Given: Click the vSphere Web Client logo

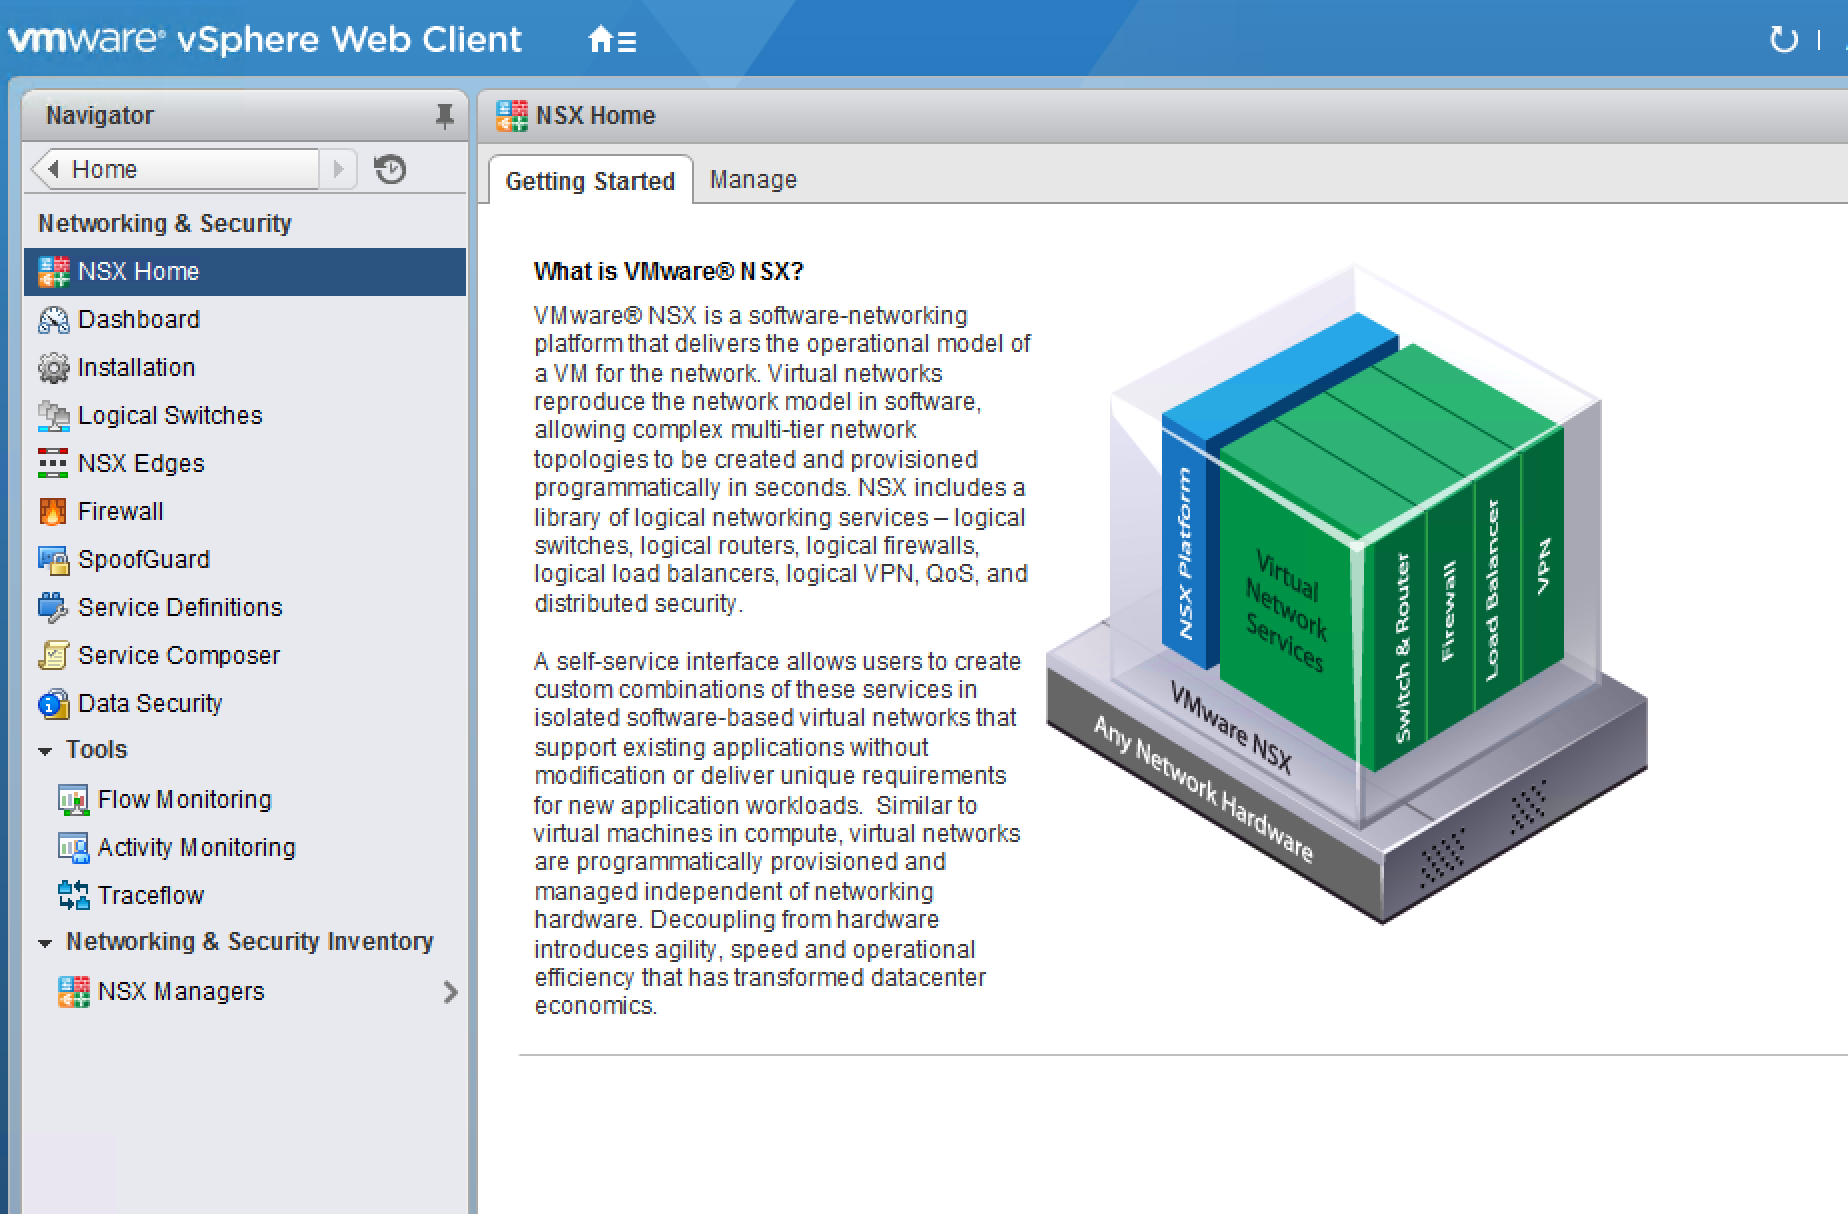Looking at the screenshot, I should [265, 39].
